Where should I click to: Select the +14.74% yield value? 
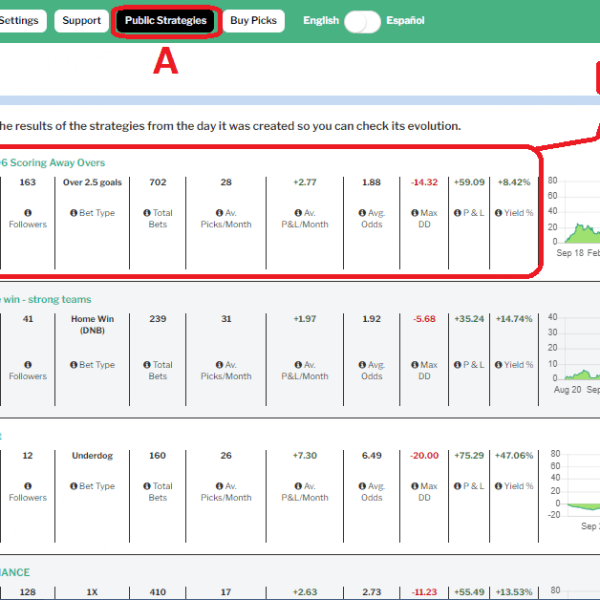point(514,319)
